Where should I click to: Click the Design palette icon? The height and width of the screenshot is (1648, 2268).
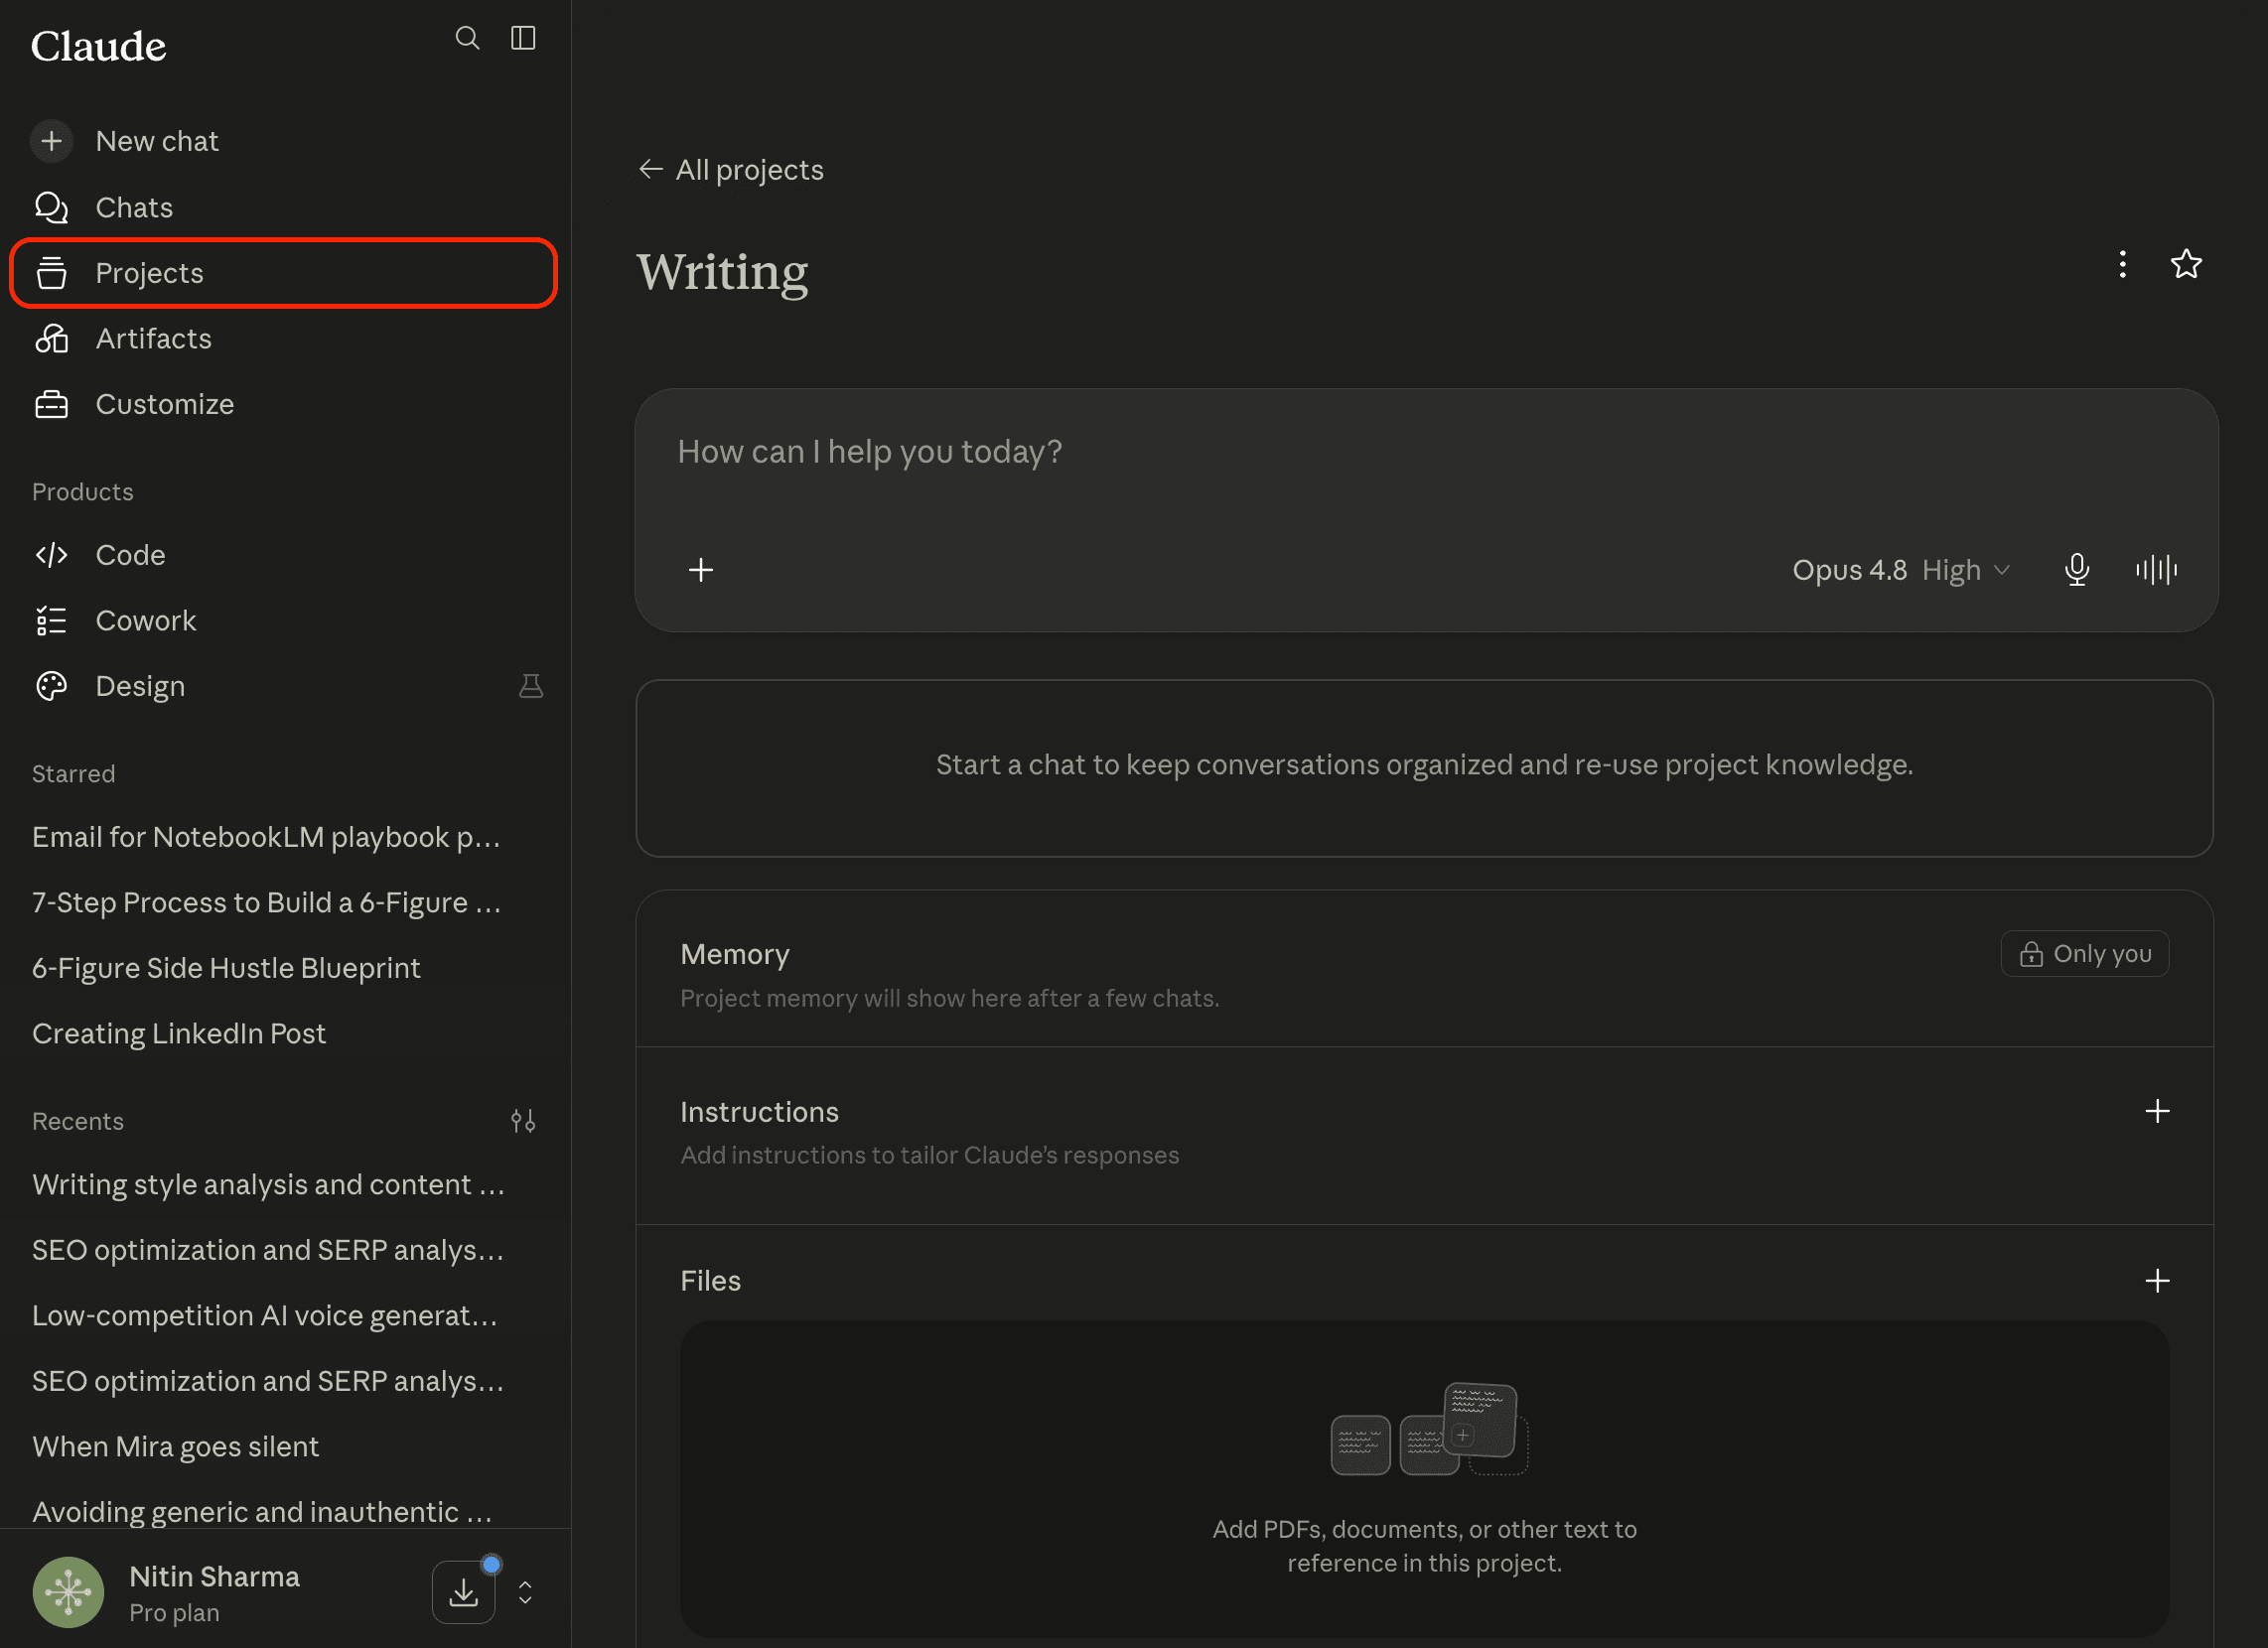(x=51, y=686)
